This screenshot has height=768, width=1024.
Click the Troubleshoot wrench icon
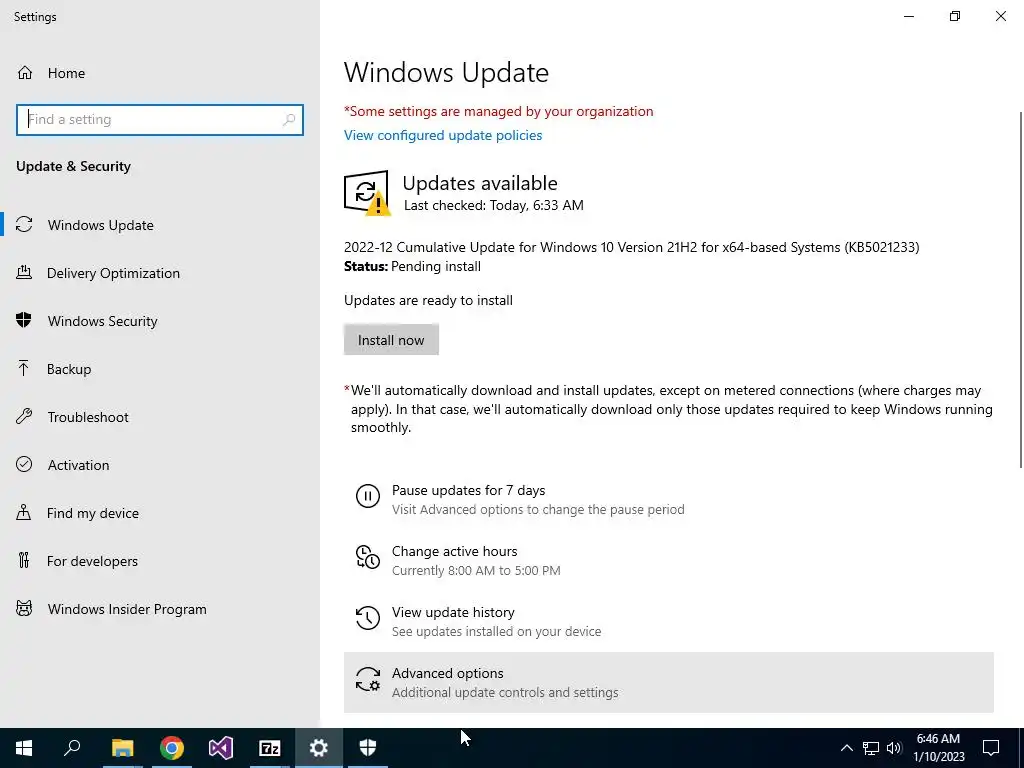(x=24, y=416)
